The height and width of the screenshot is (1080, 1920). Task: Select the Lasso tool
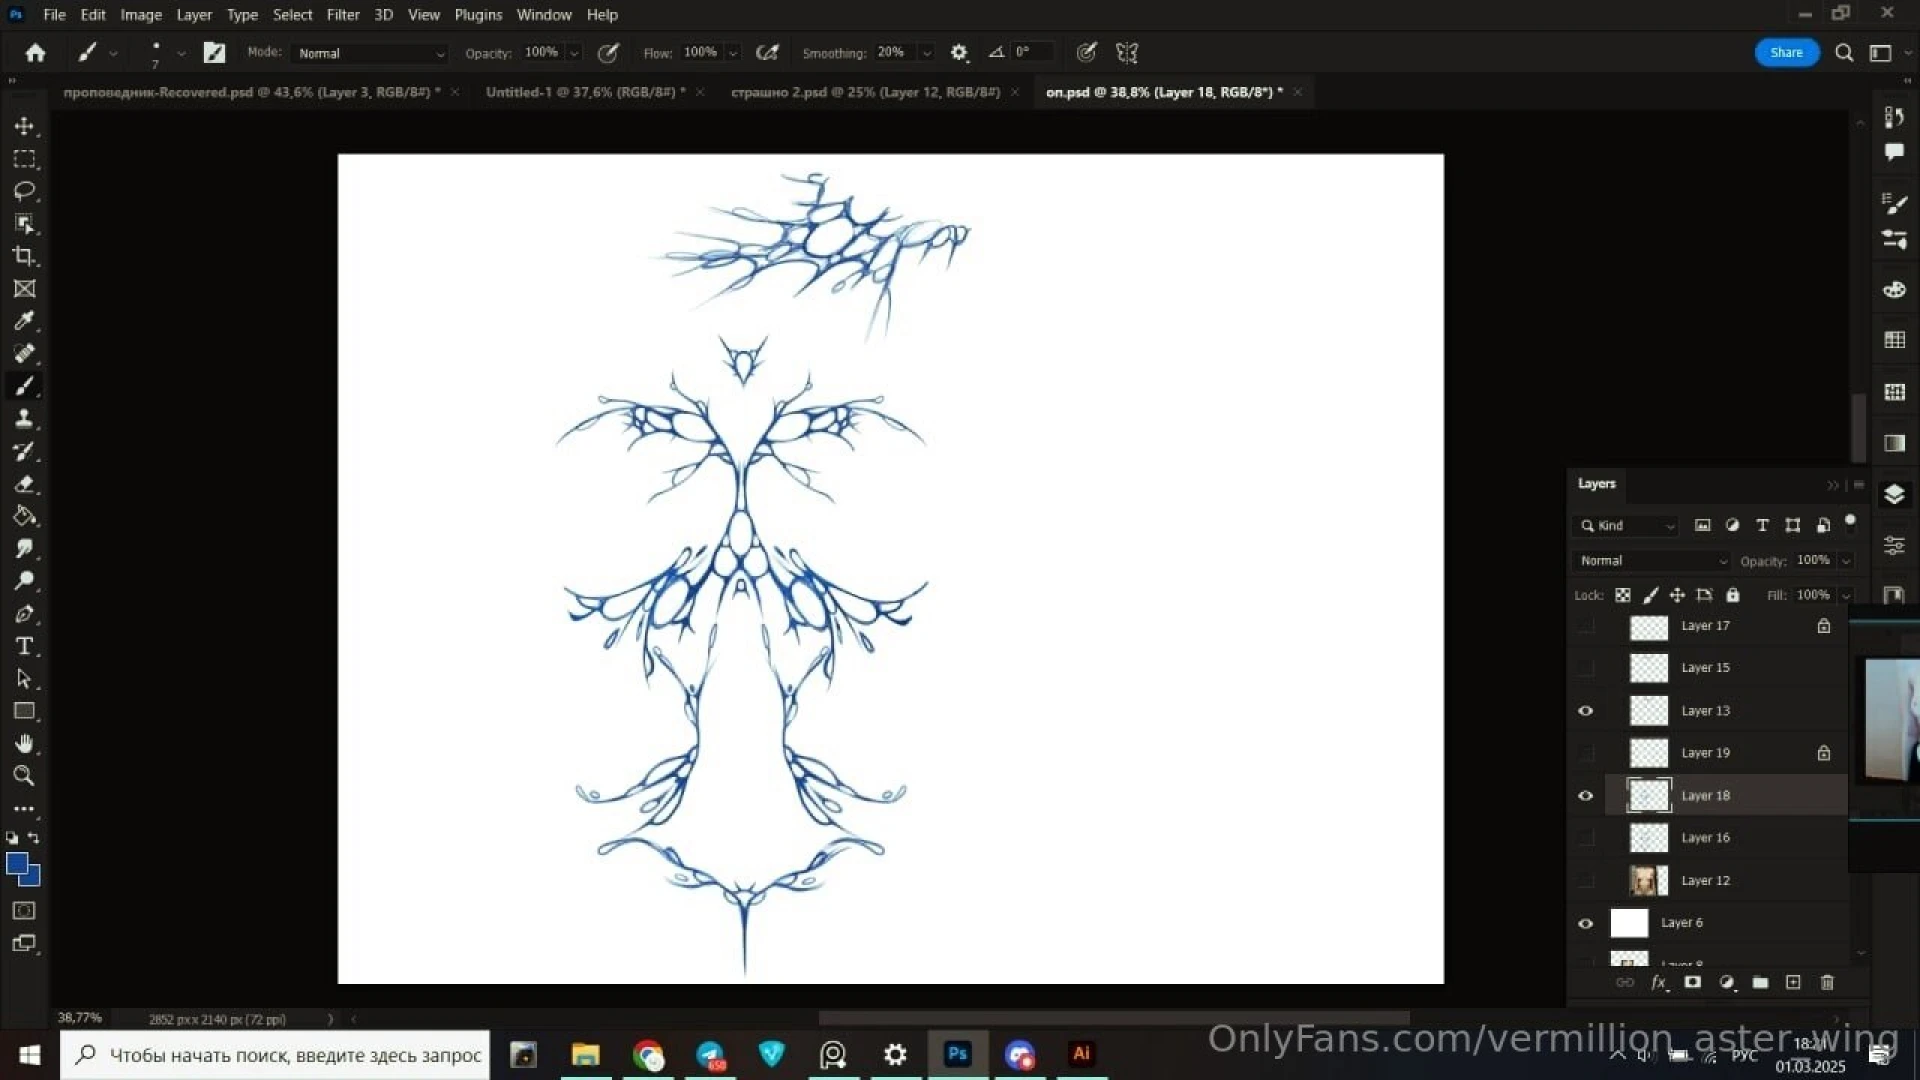point(24,191)
